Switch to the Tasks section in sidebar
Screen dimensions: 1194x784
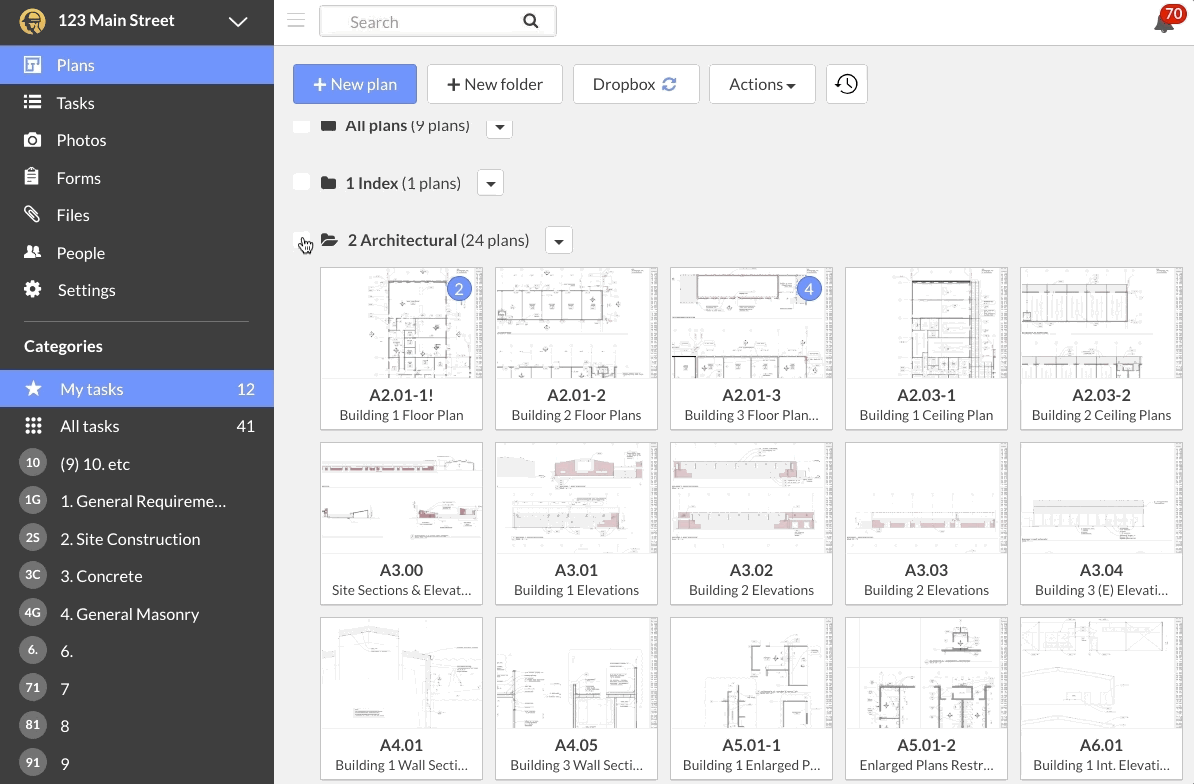[x=75, y=102]
